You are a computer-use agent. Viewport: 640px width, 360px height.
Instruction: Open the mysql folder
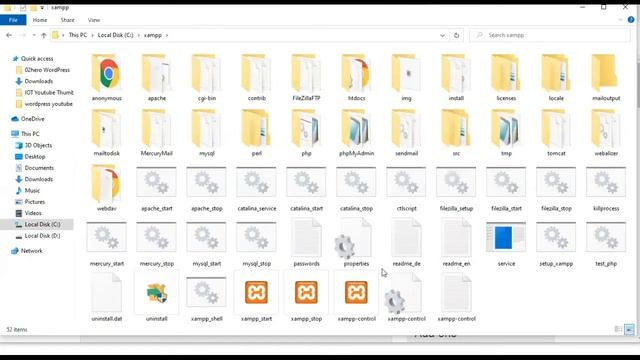207,133
